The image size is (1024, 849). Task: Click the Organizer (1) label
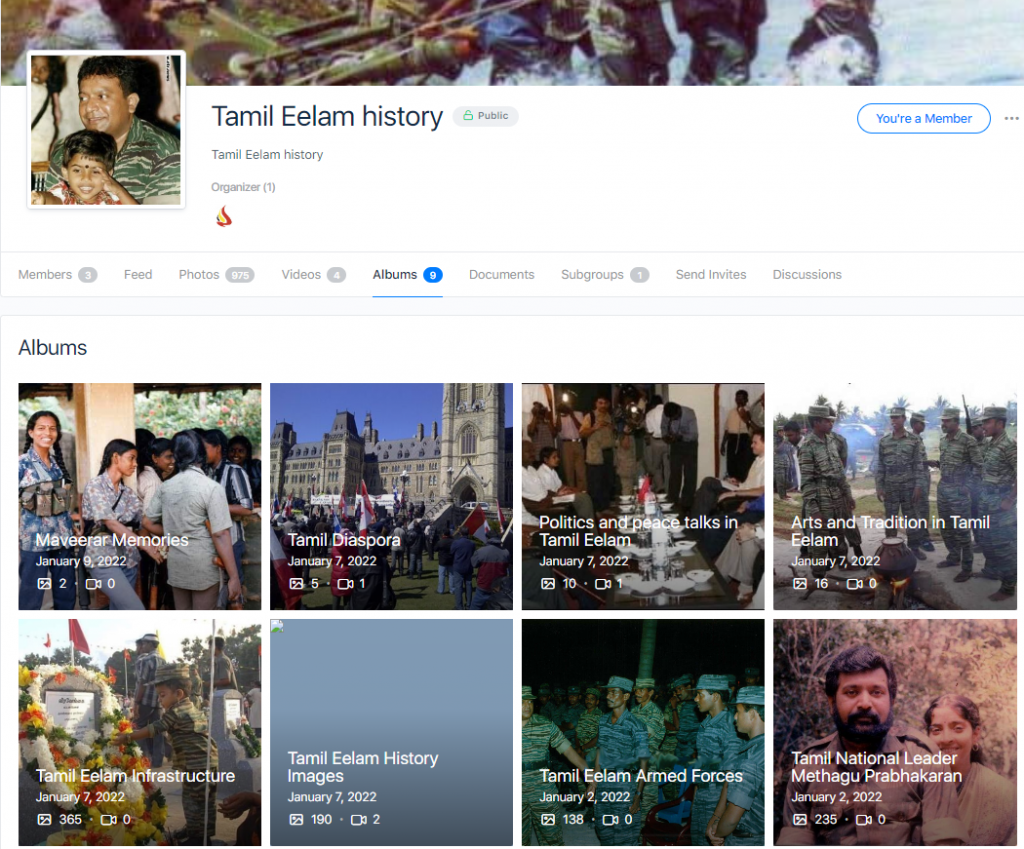243,187
